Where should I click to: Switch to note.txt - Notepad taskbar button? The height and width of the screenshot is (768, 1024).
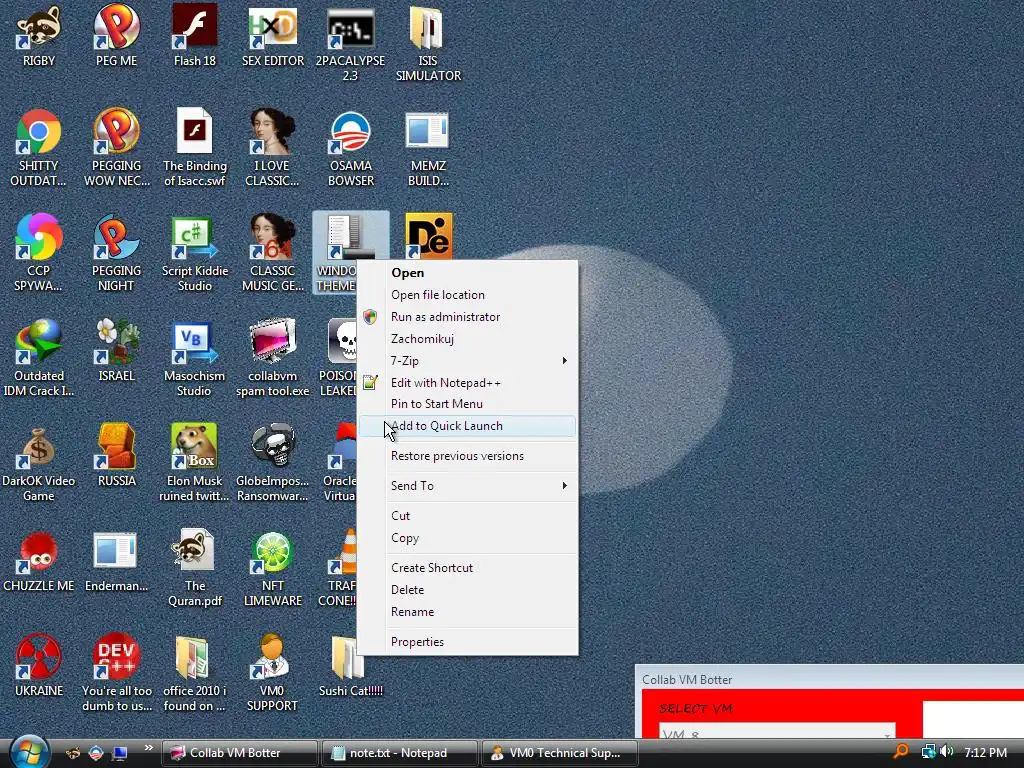[x=399, y=753]
